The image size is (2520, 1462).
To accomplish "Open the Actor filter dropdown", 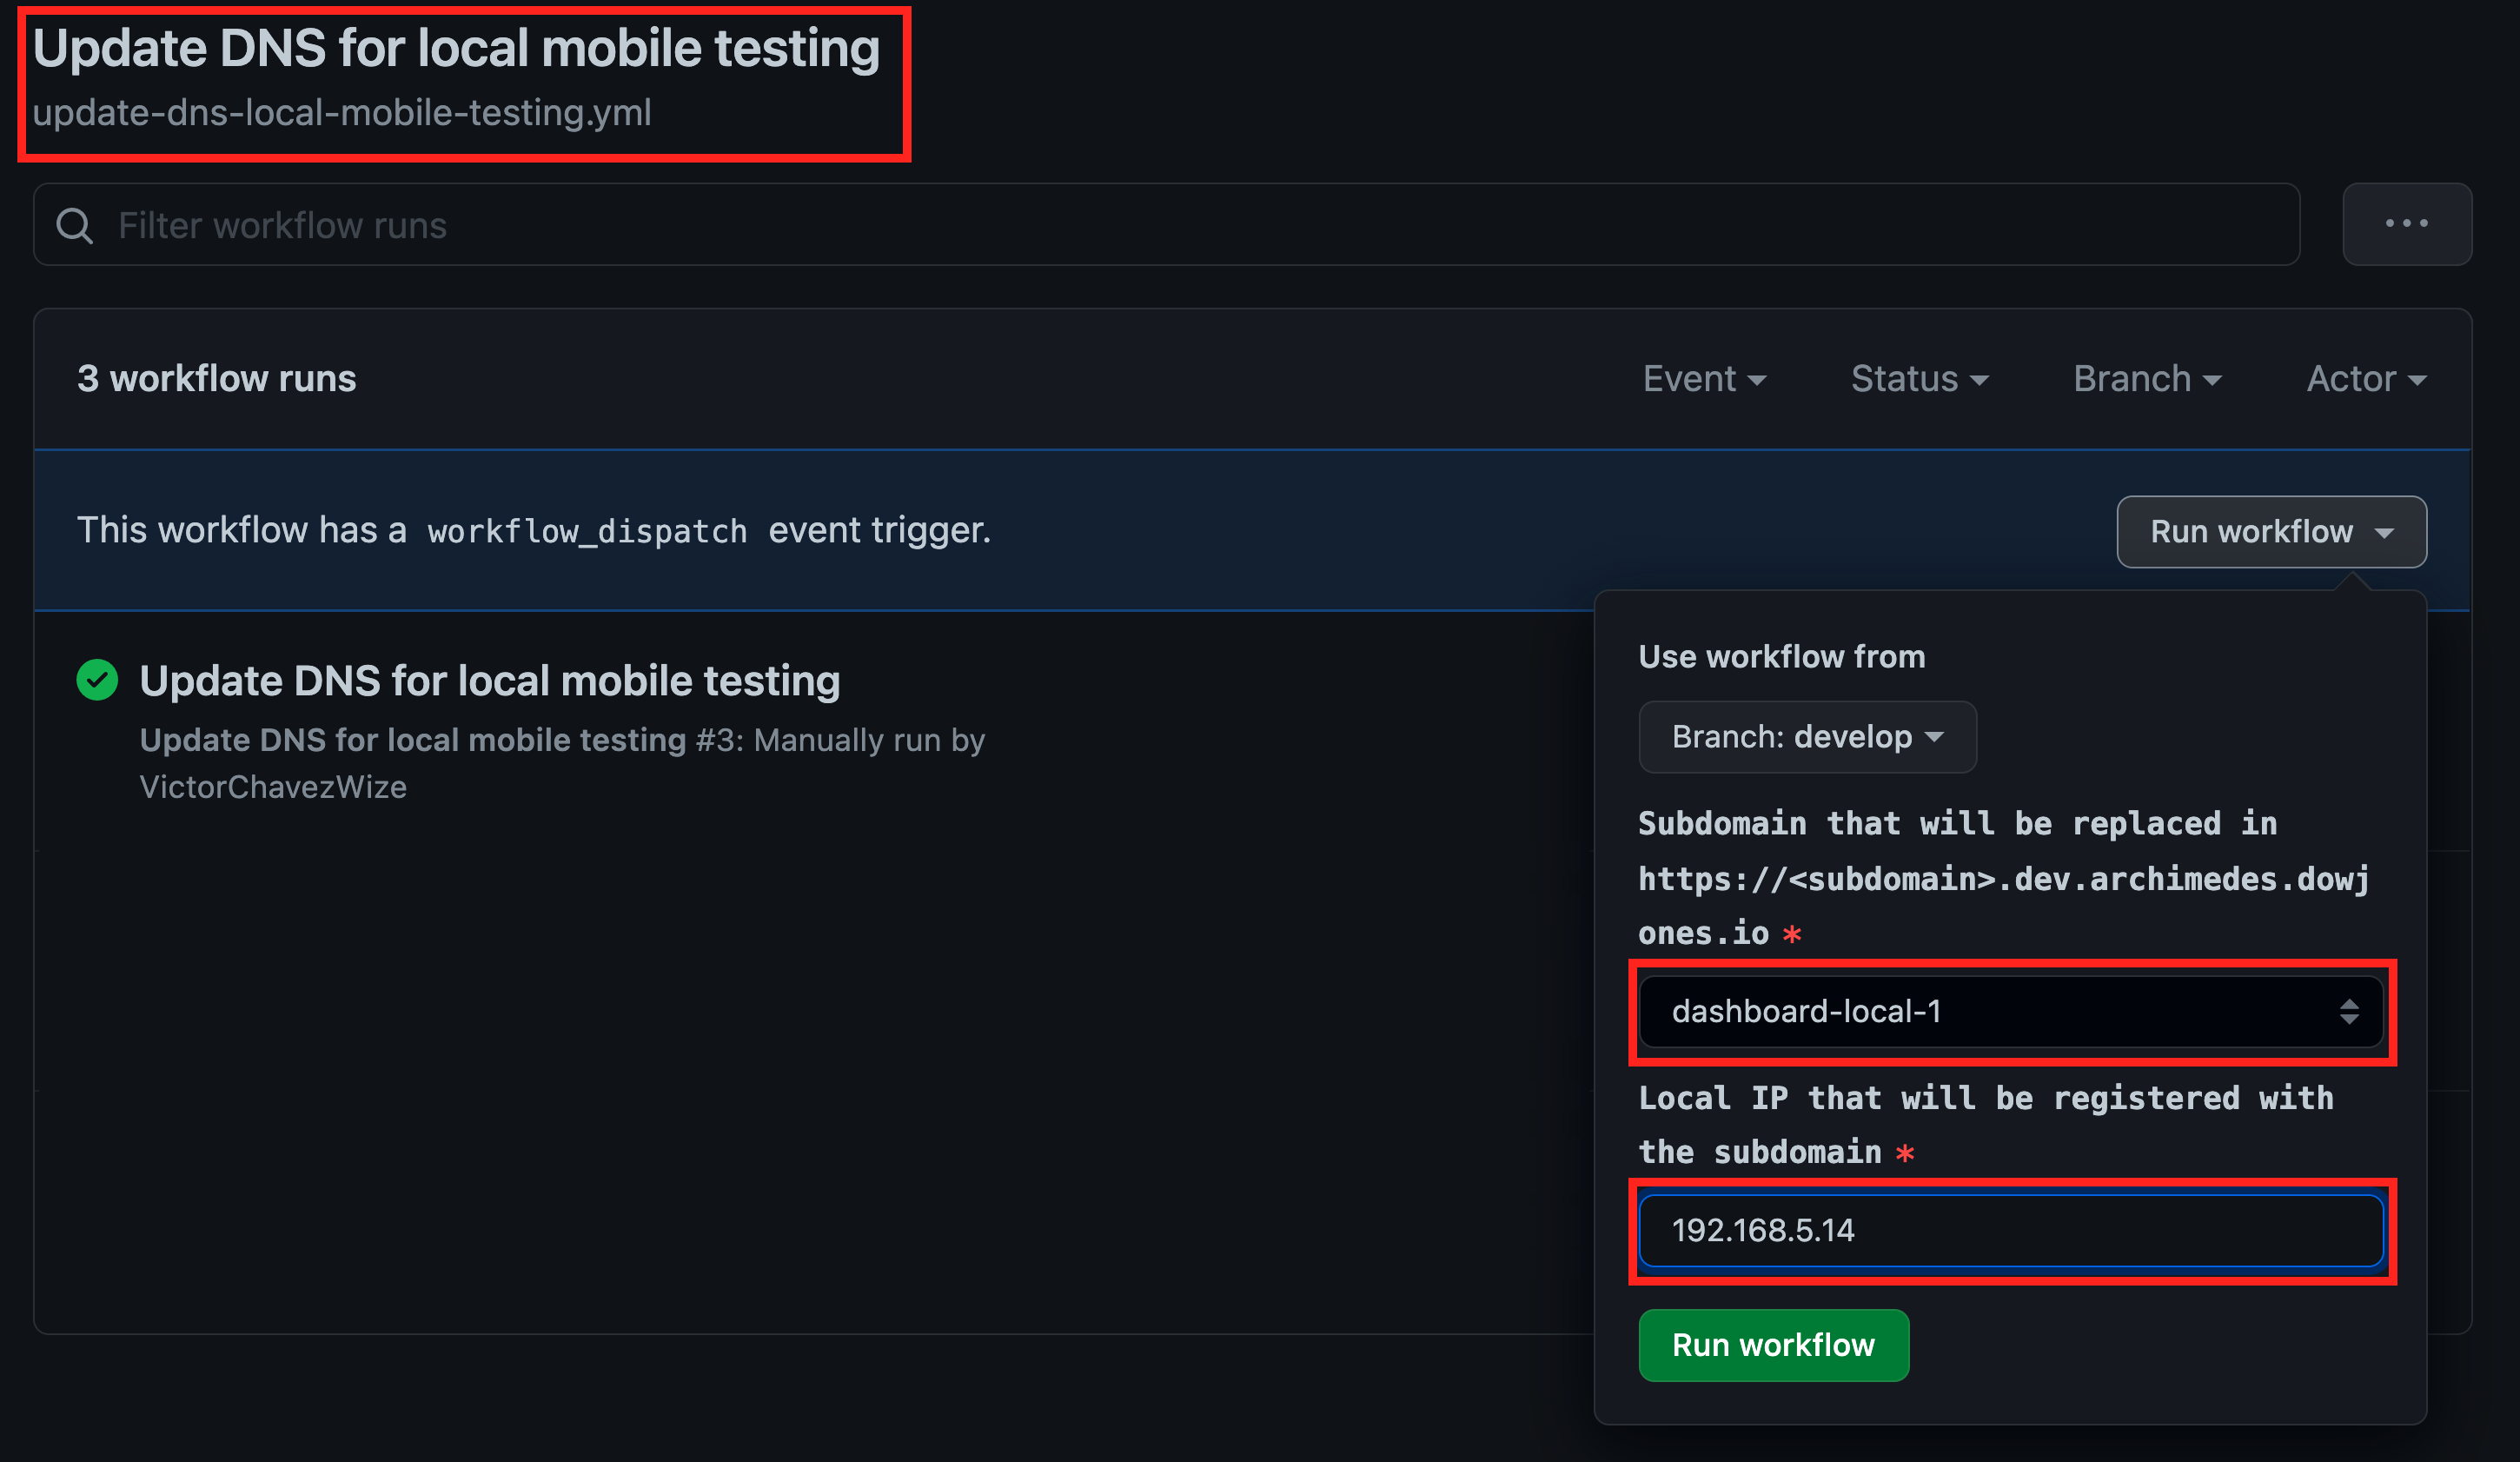I will click(x=2366, y=379).
